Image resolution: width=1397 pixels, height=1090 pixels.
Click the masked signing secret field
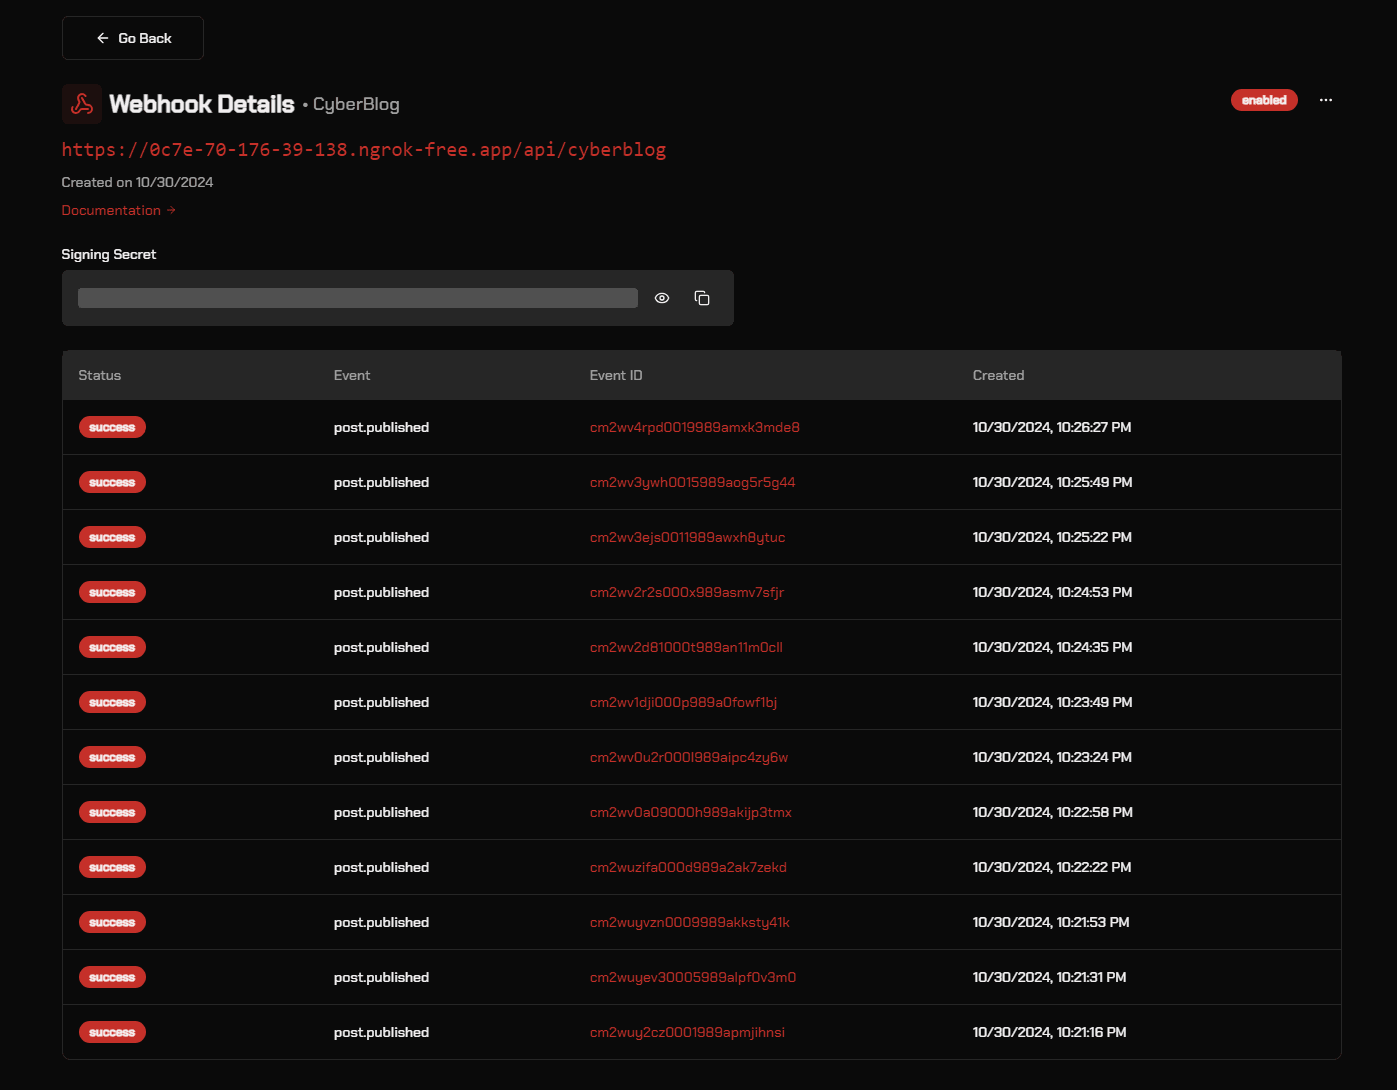tap(357, 298)
